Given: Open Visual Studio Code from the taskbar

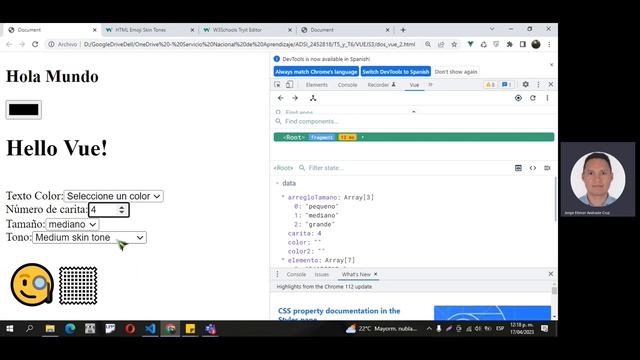Looking at the screenshot, I should (x=150, y=329).
